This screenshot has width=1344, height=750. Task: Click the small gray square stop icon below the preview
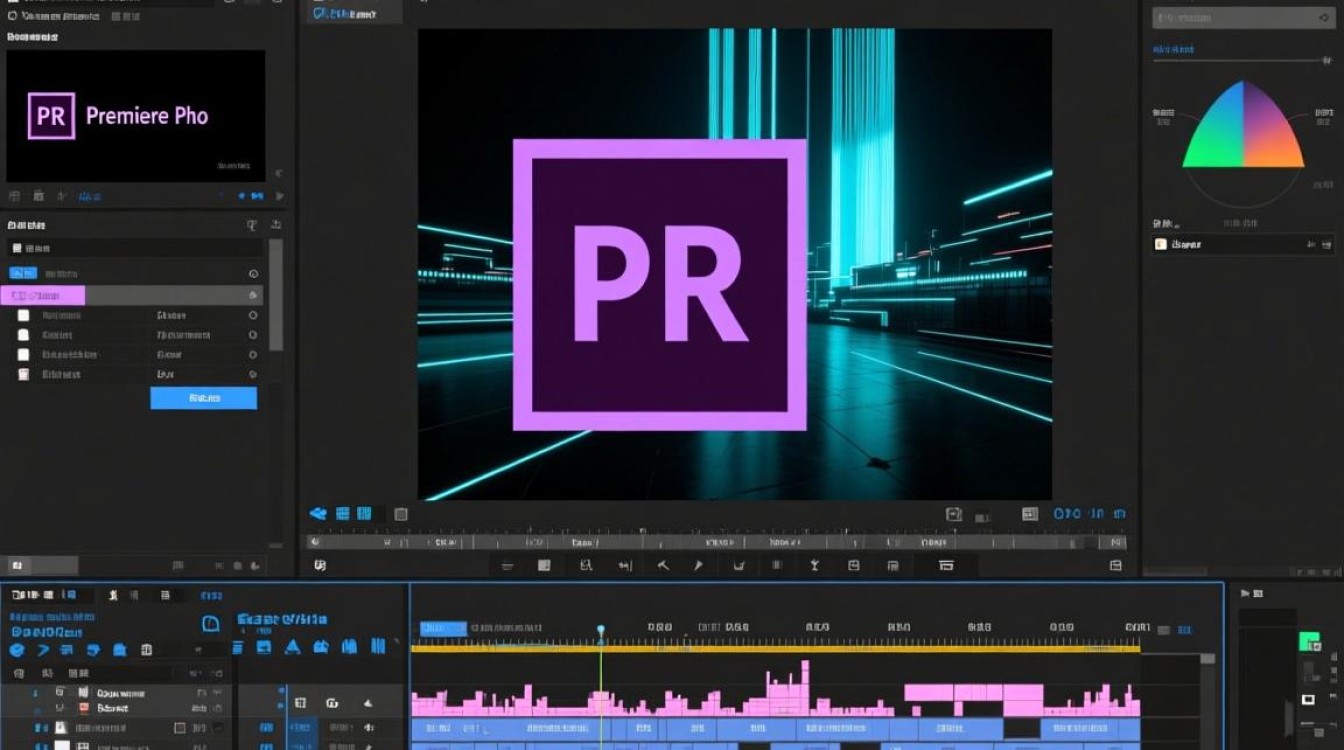point(401,514)
